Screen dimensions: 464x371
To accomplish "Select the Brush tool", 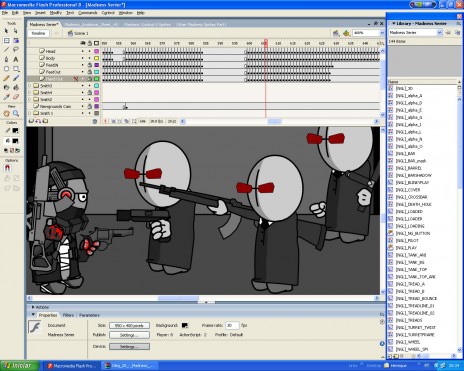I will pos(16,78).
